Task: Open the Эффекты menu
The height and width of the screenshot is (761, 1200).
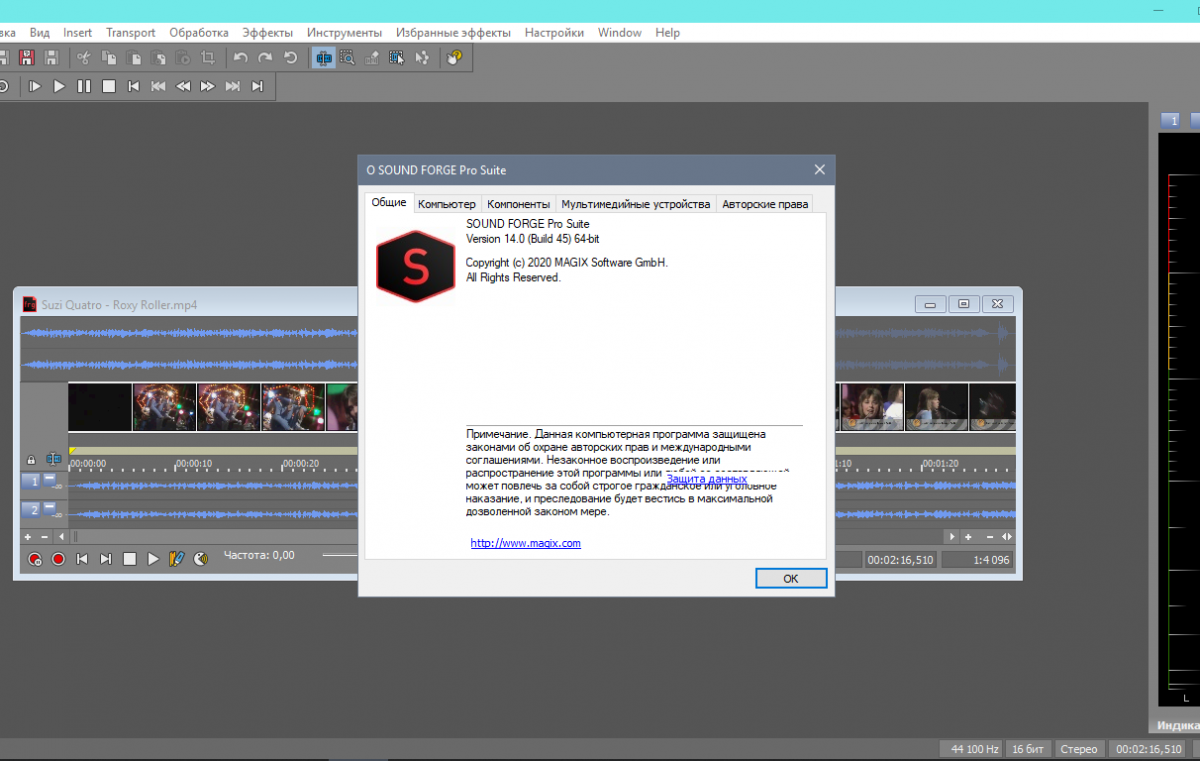Action: click(x=267, y=32)
